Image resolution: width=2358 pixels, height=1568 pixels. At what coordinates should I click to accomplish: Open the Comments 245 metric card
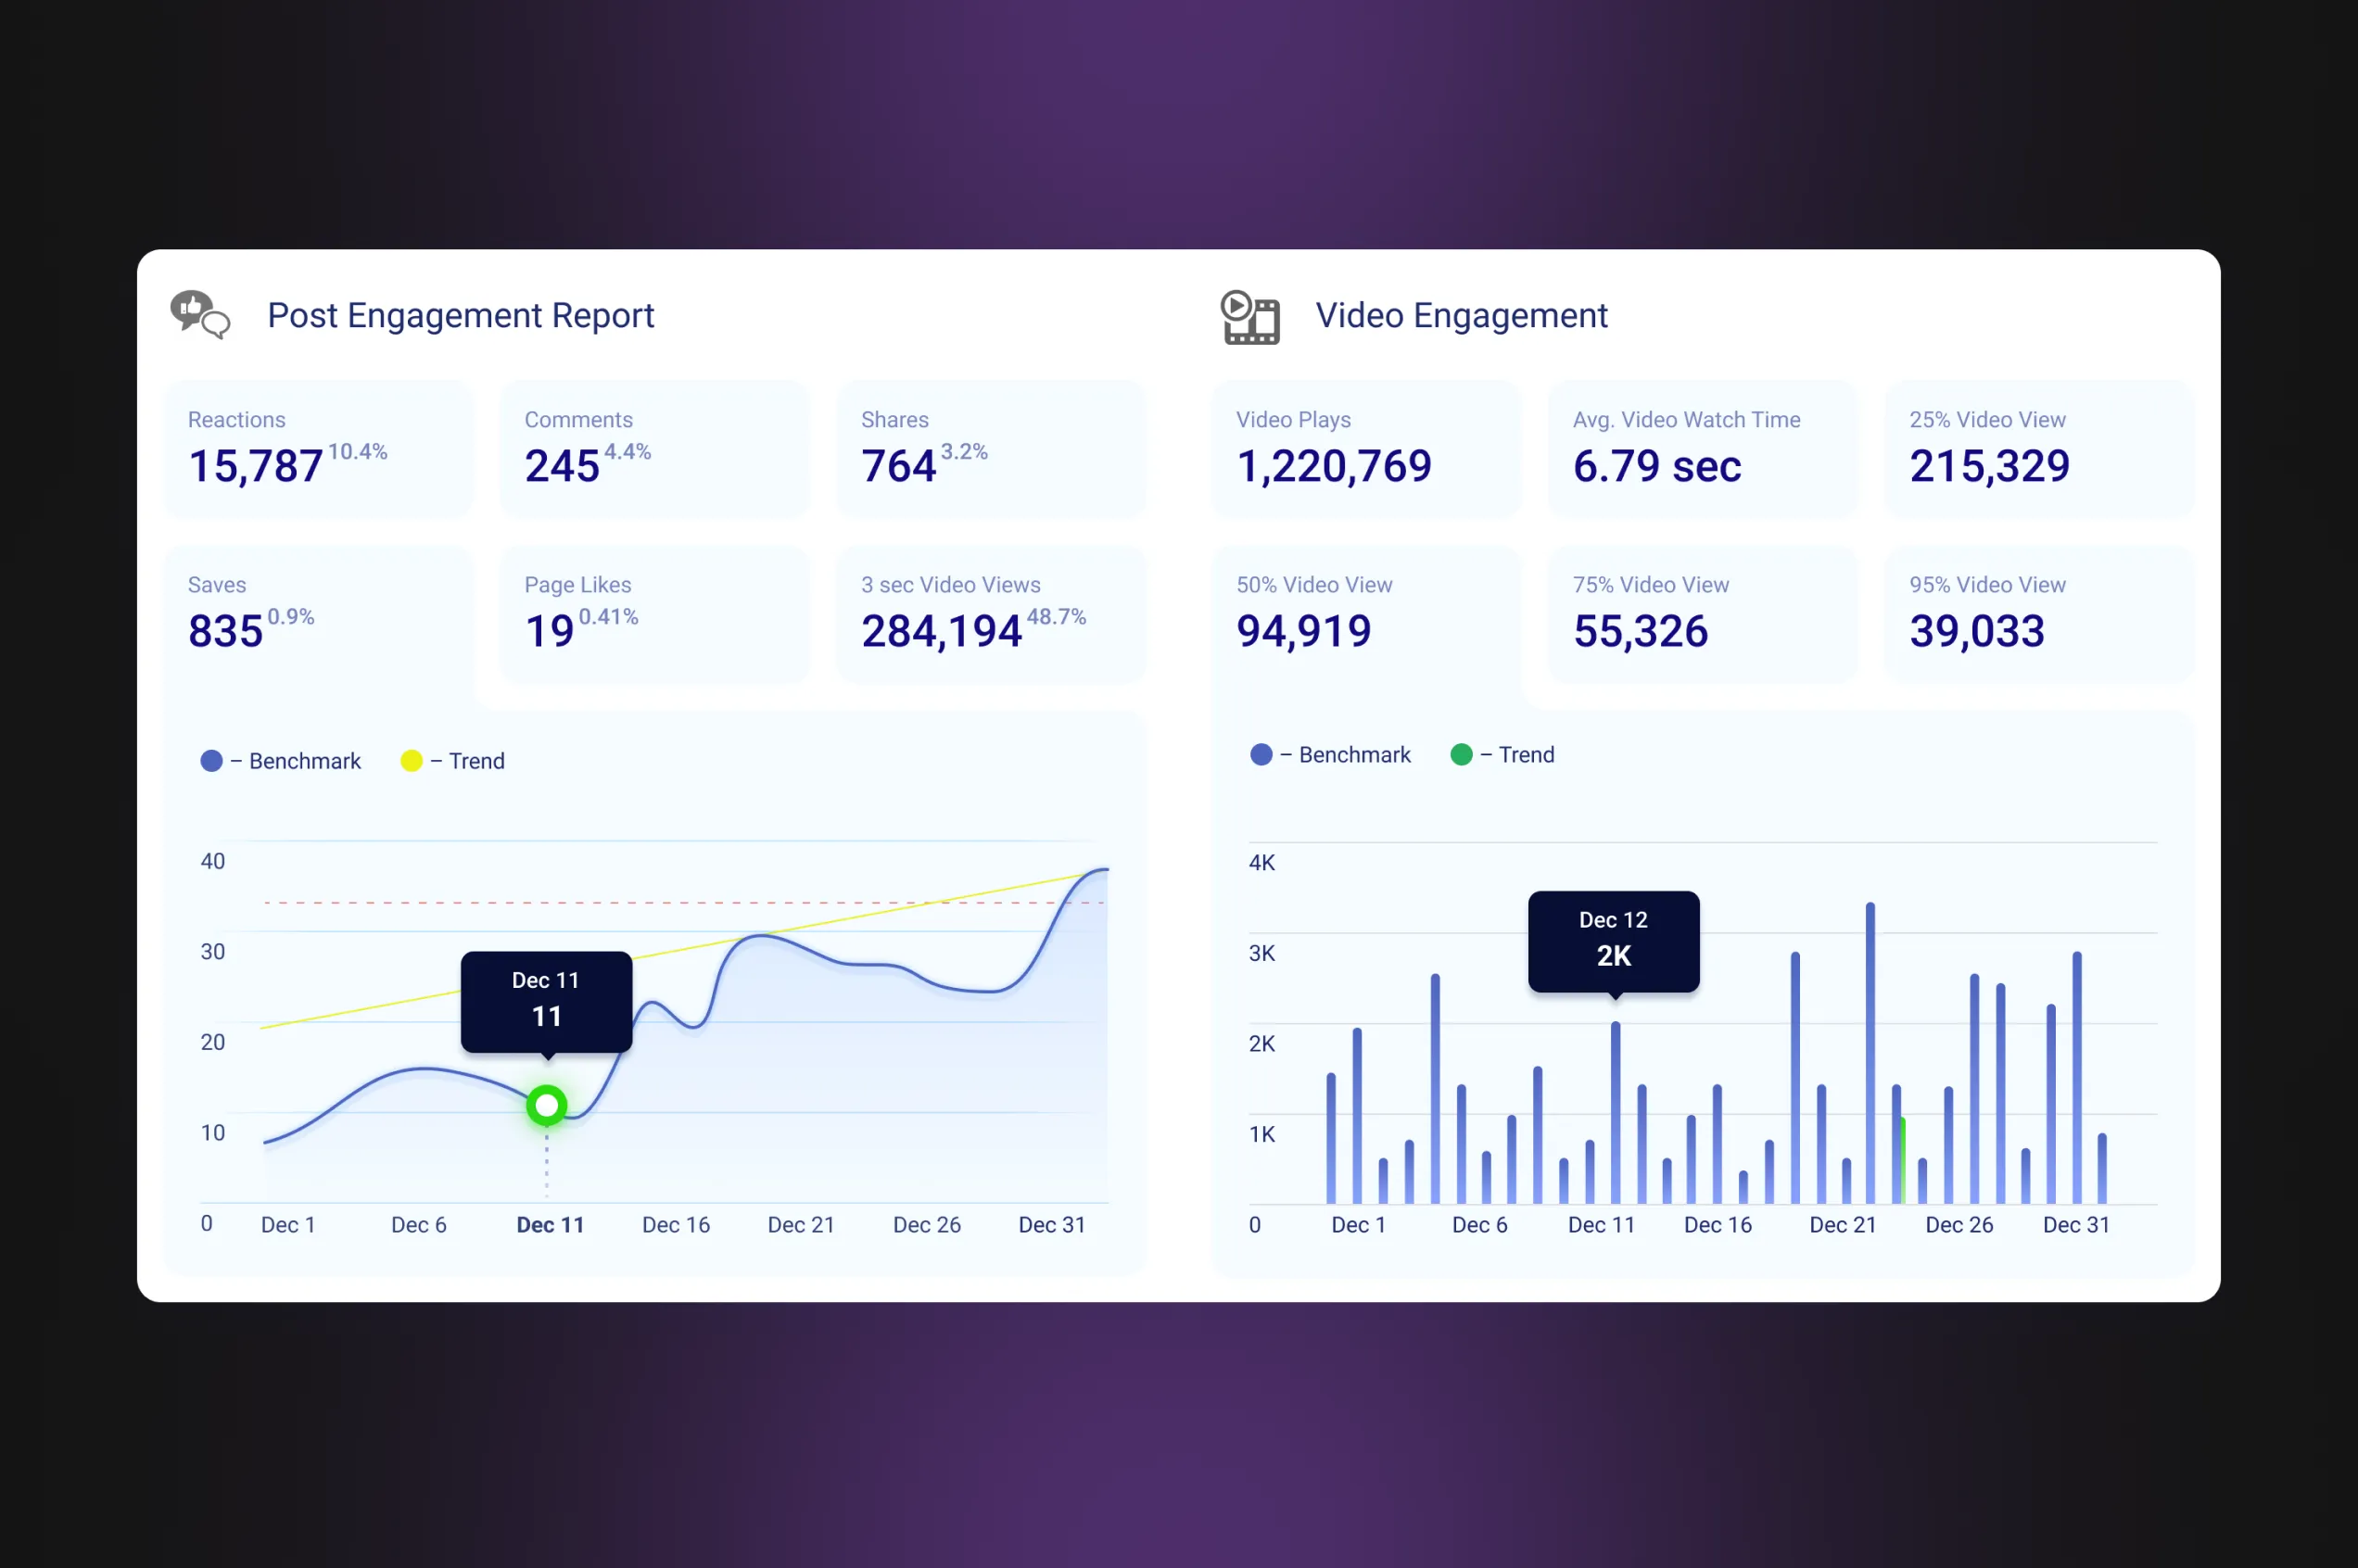(x=654, y=449)
